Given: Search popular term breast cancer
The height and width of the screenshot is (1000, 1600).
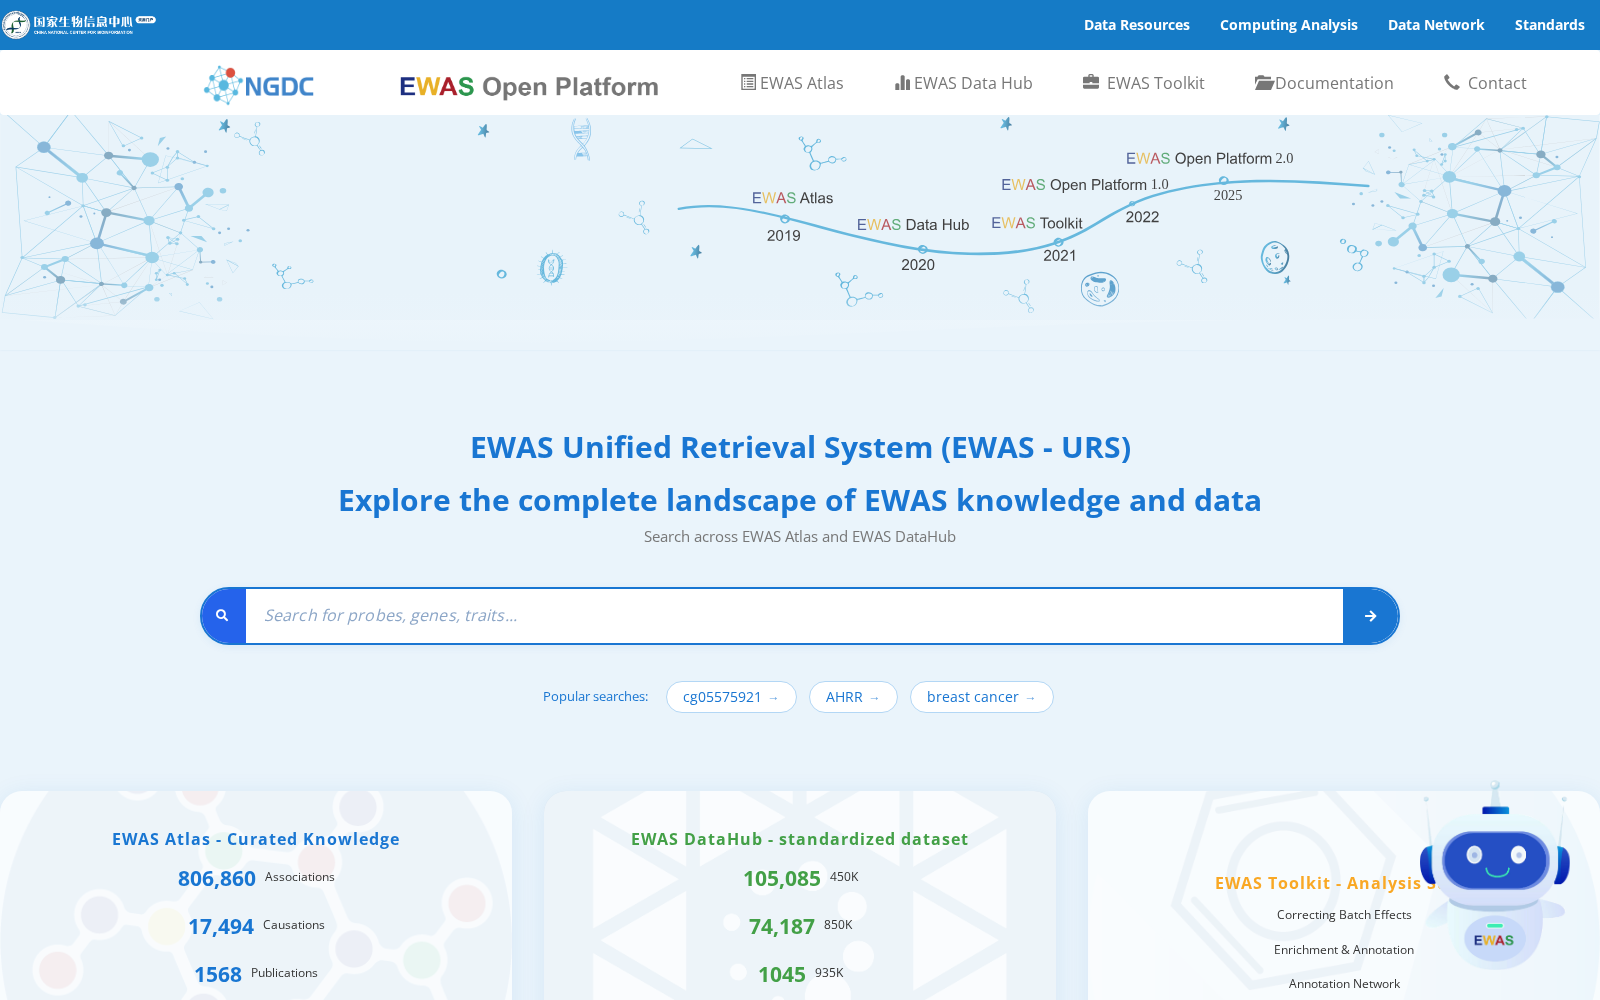Looking at the screenshot, I should (981, 697).
